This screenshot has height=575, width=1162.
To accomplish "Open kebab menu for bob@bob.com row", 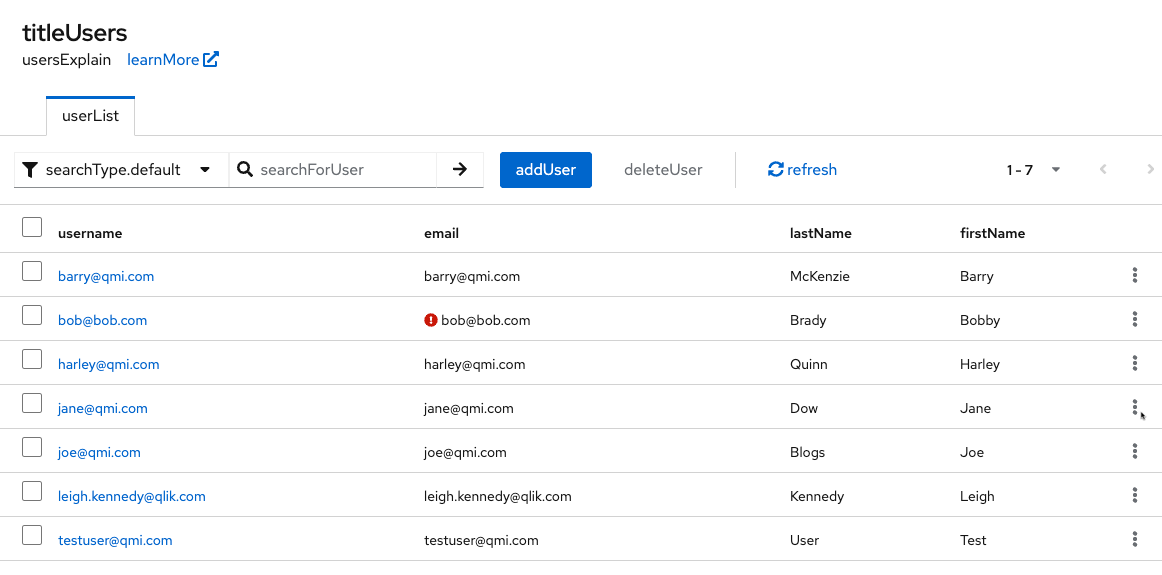I will (x=1135, y=319).
